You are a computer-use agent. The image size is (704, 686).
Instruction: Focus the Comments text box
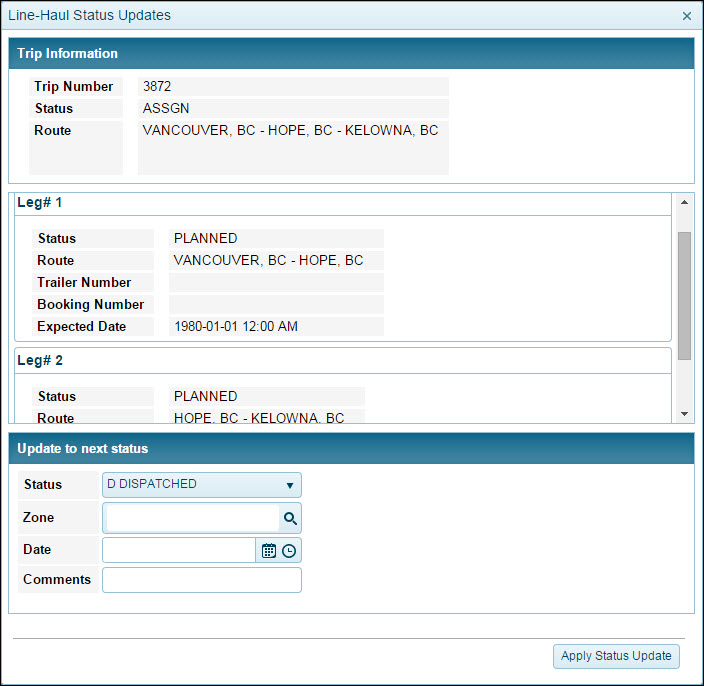pos(201,580)
